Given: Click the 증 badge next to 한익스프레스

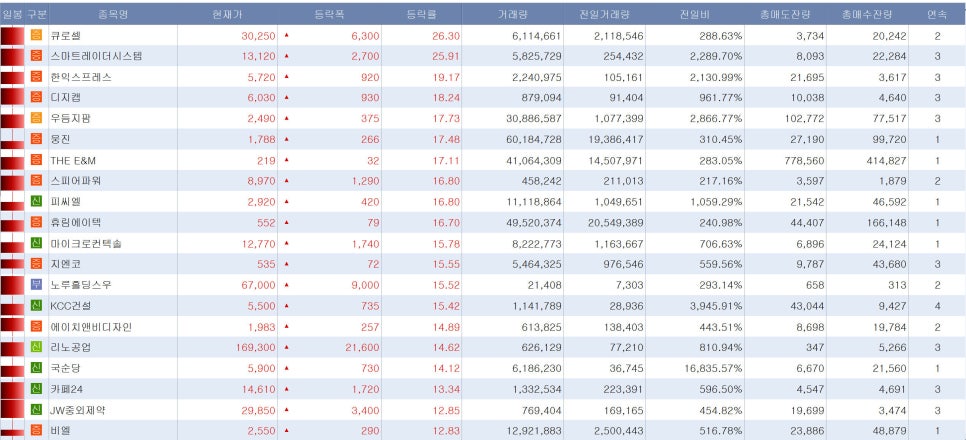Looking at the screenshot, I should [x=36, y=77].
